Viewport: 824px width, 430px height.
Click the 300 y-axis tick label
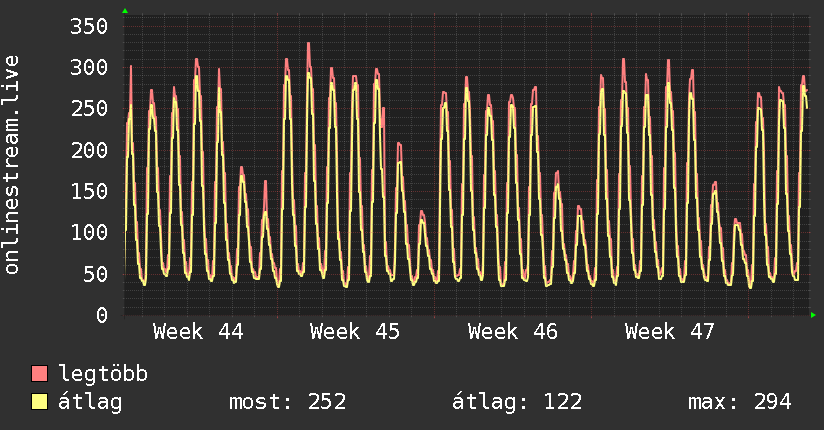coord(89,67)
